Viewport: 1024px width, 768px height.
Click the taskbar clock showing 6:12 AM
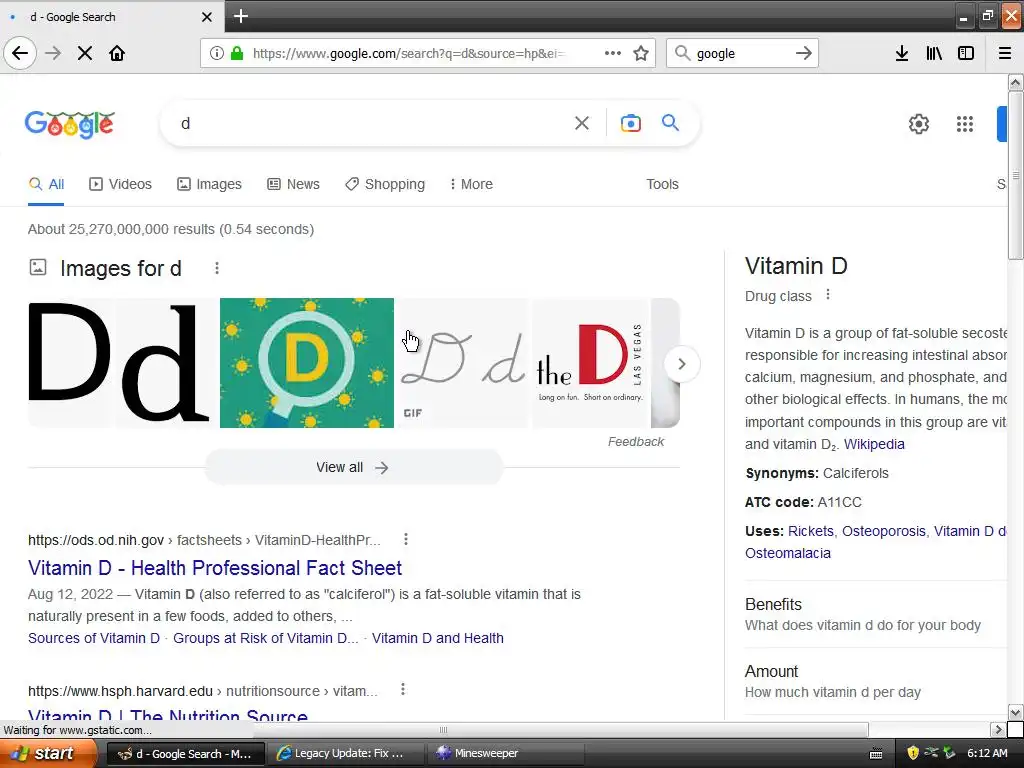[987, 754]
